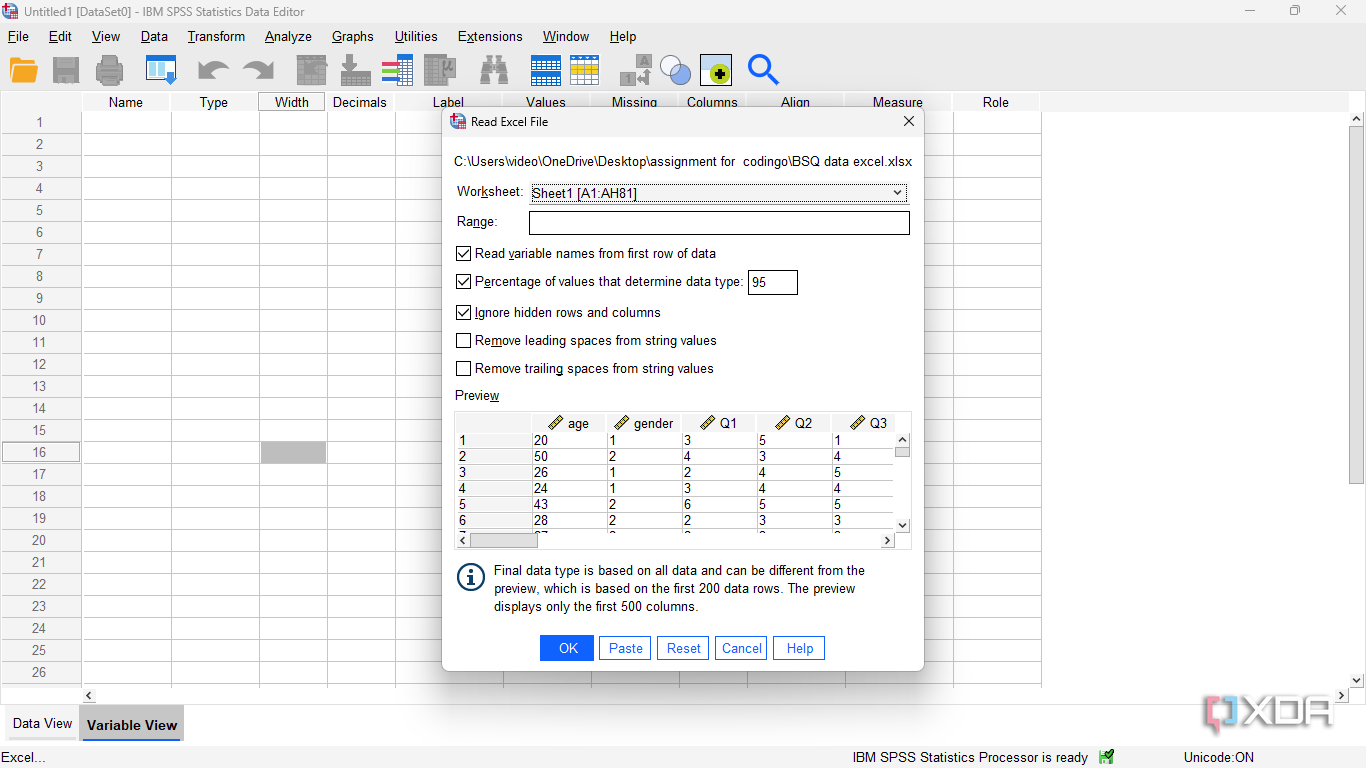This screenshot has height=768, width=1366.
Task: Click the Help button in dialog
Action: click(x=800, y=648)
